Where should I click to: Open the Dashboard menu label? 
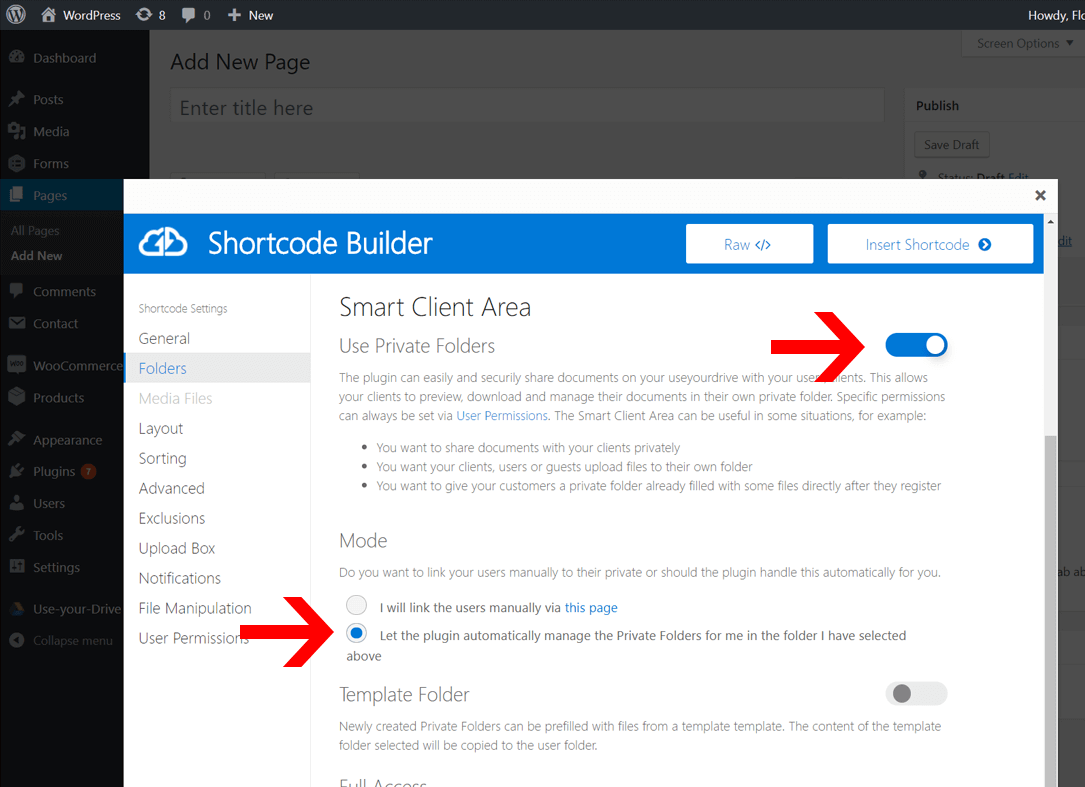coord(64,57)
